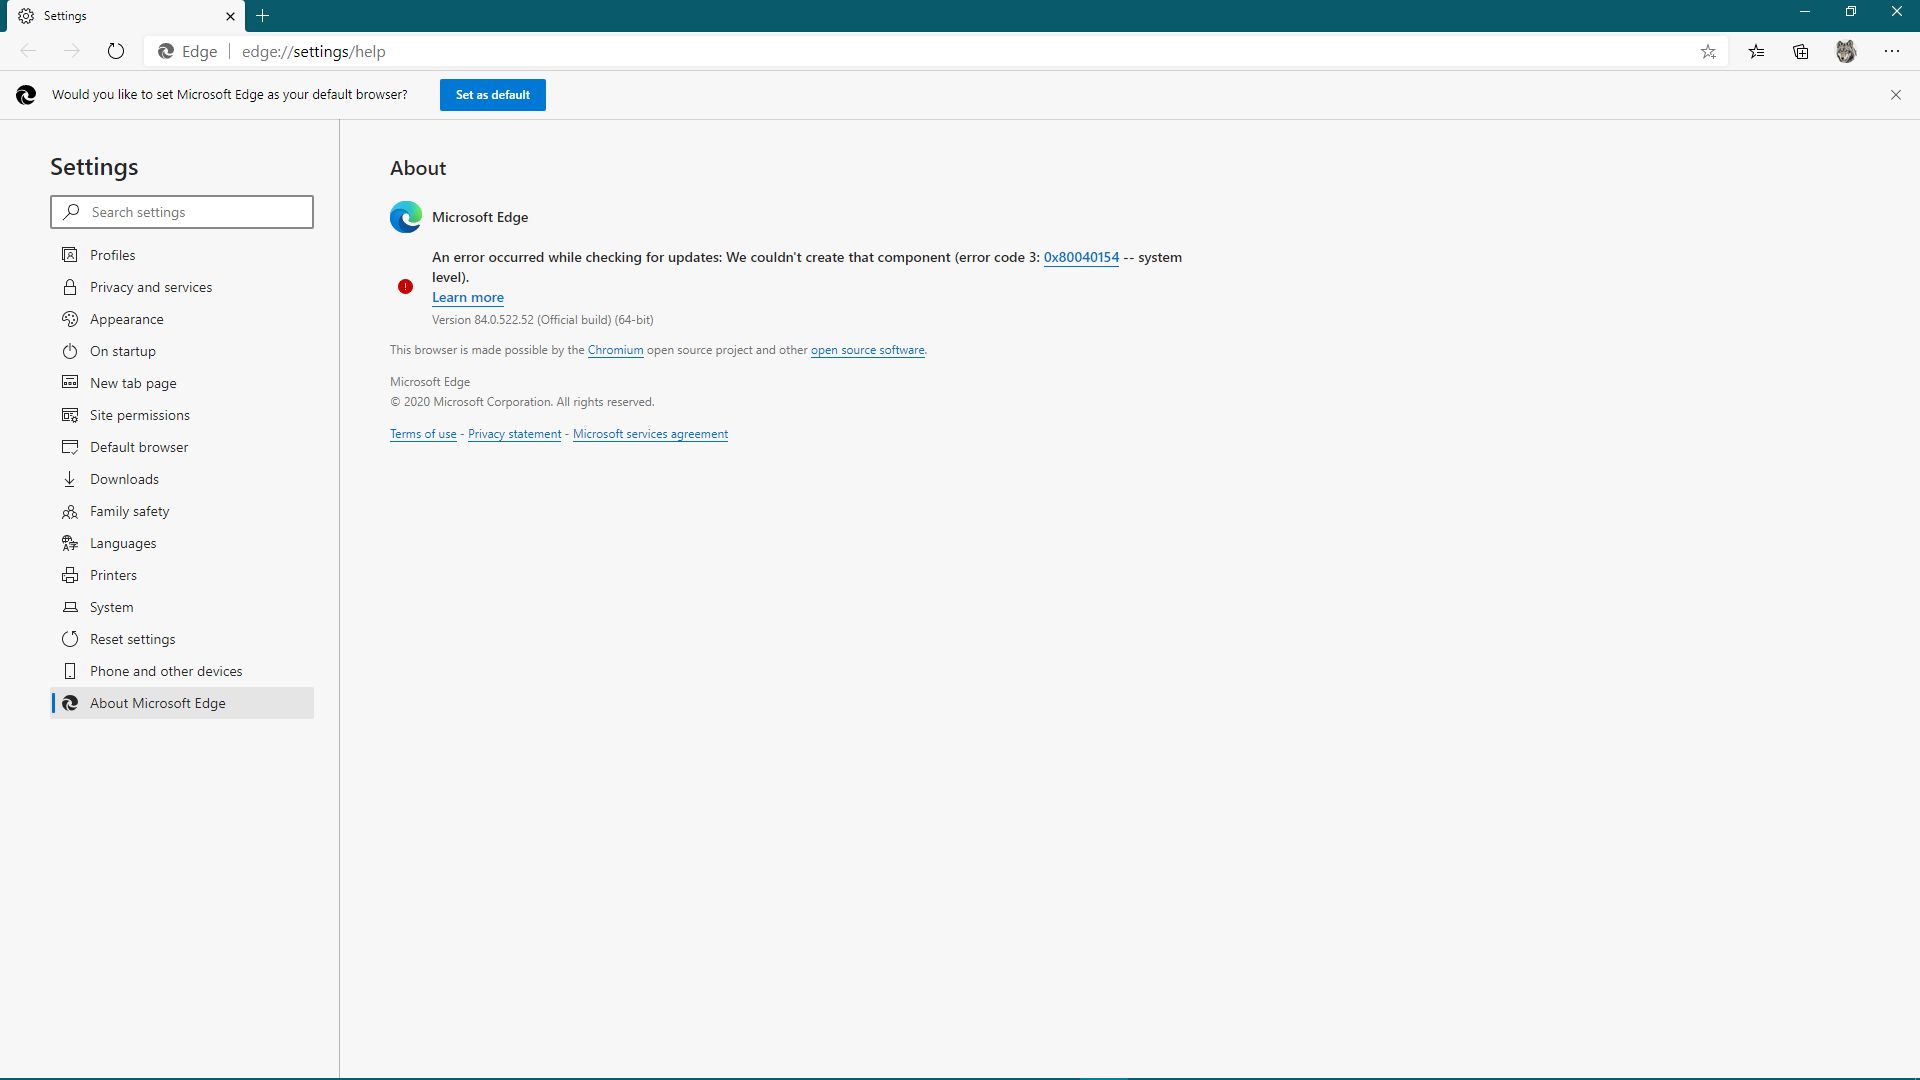Viewport: 1920px width, 1080px height.
Task: Click the browser Refresh icon
Action: tap(116, 52)
